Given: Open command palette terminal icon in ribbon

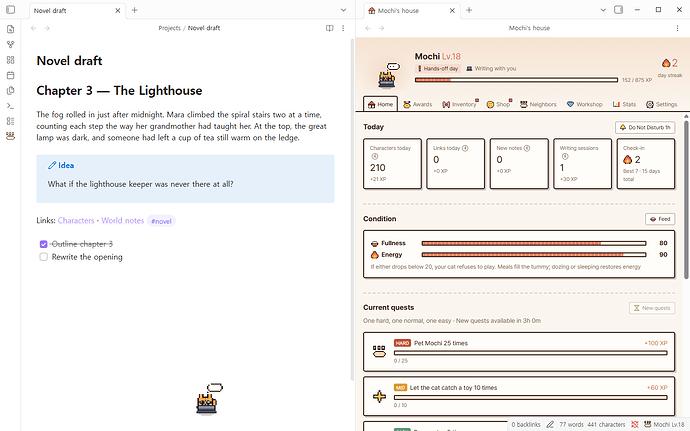Looking at the screenshot, I should 11,106.
